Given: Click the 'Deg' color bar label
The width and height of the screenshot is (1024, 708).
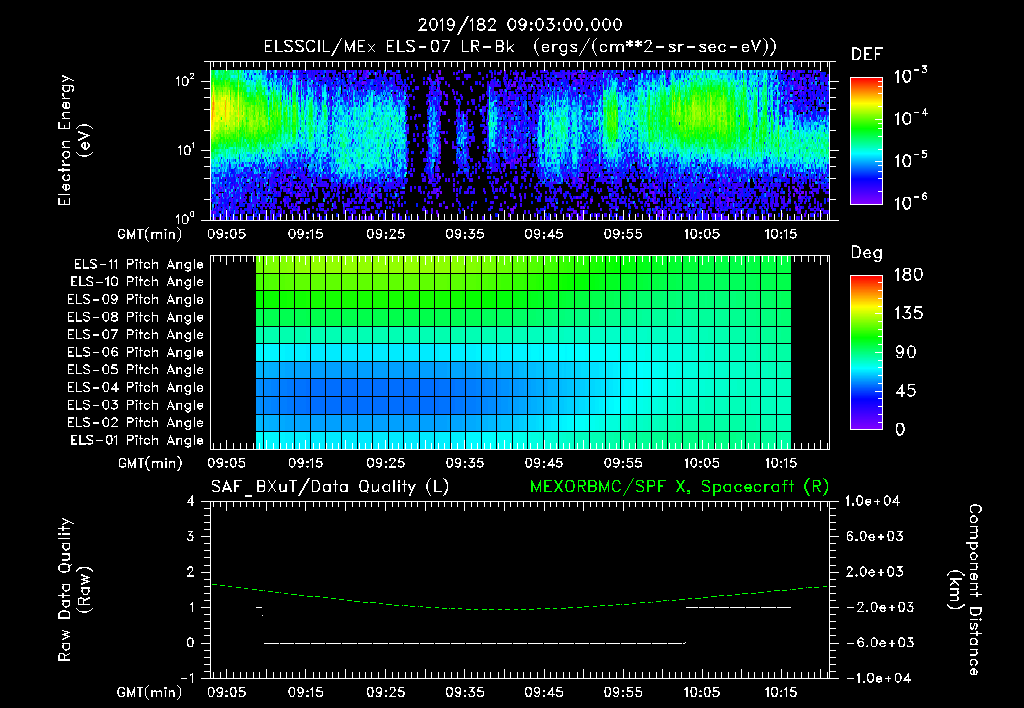Looking at the screenshot, I should point(867,253).
